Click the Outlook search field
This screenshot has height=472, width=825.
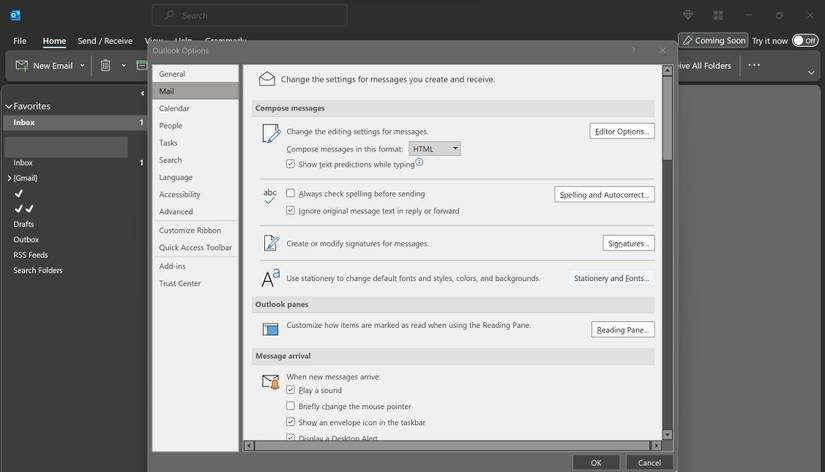pos(250,15)
